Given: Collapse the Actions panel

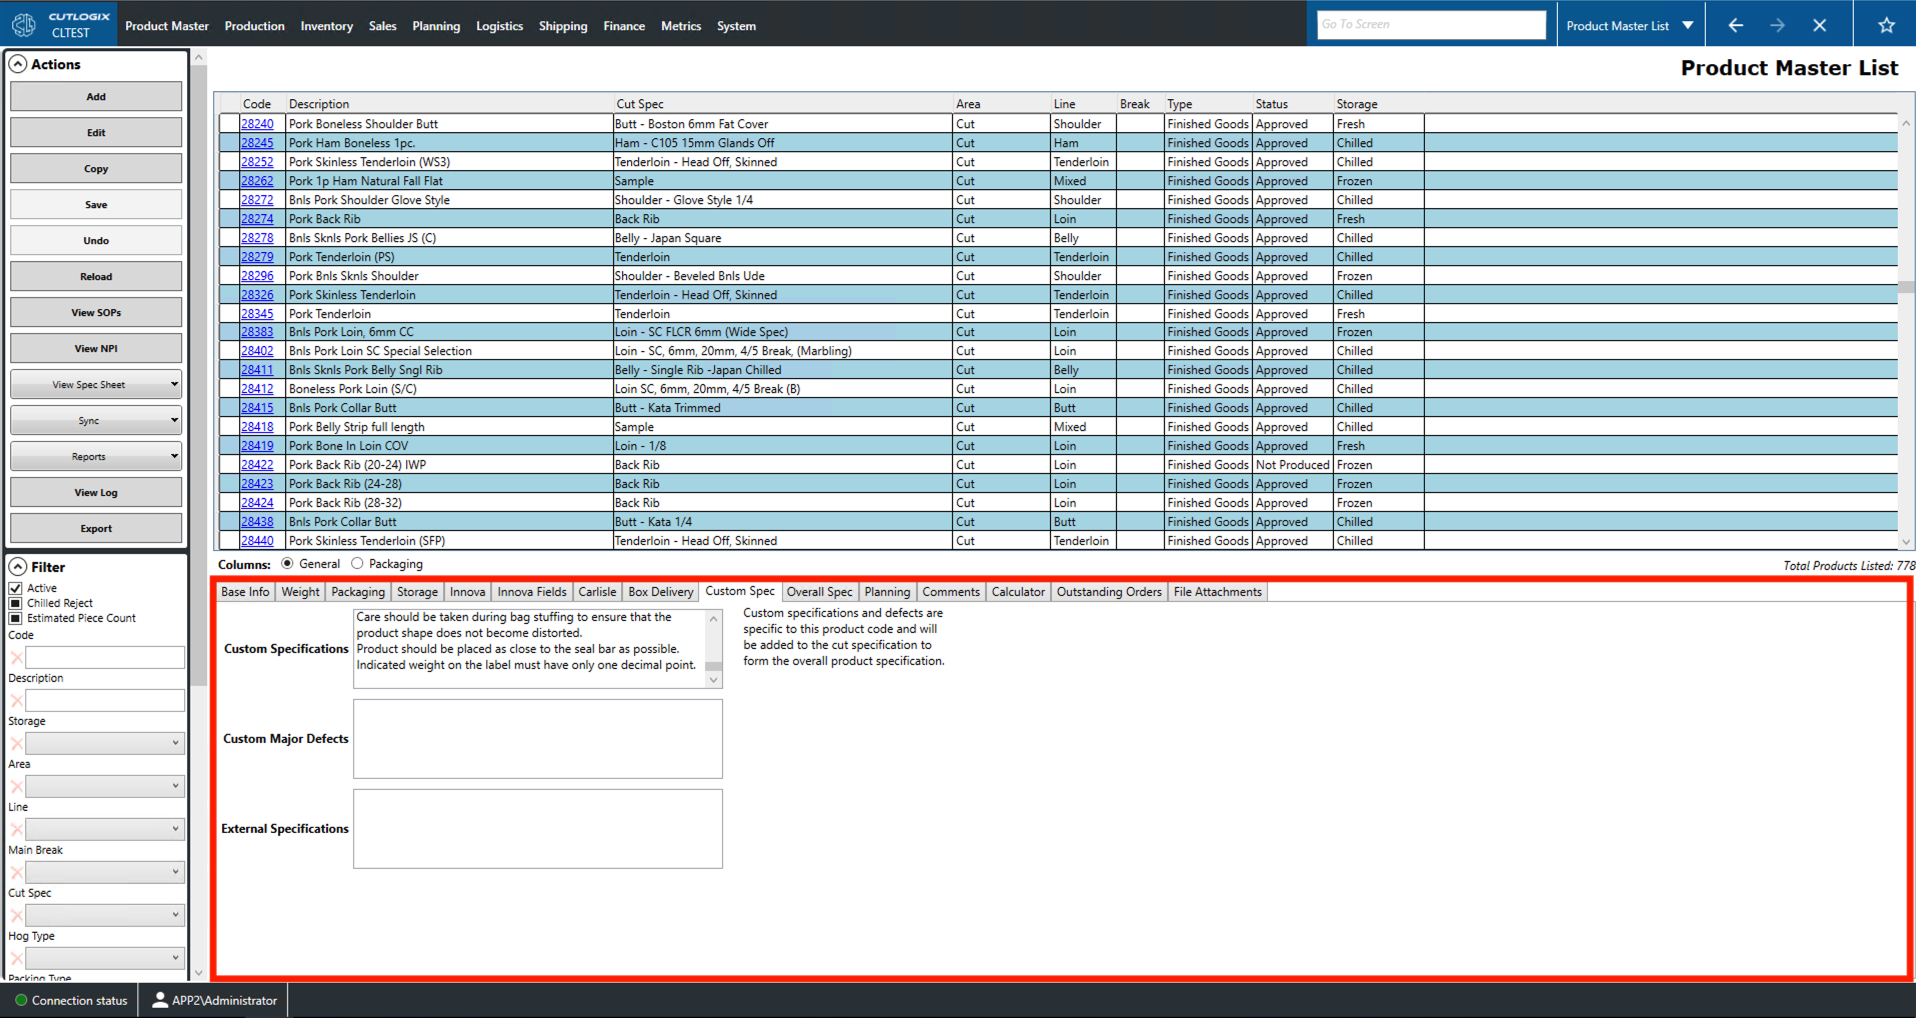Looking at the screenshot, I should [x=17, y=63].
